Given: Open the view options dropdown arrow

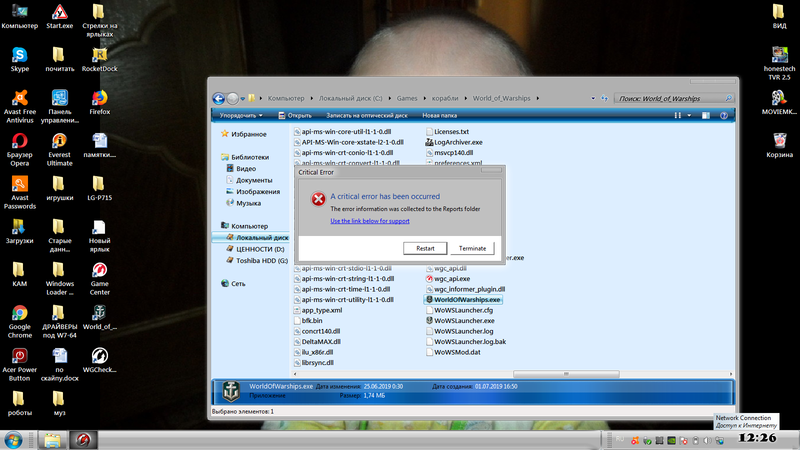Looking at the screenshot, I should 689,116.
